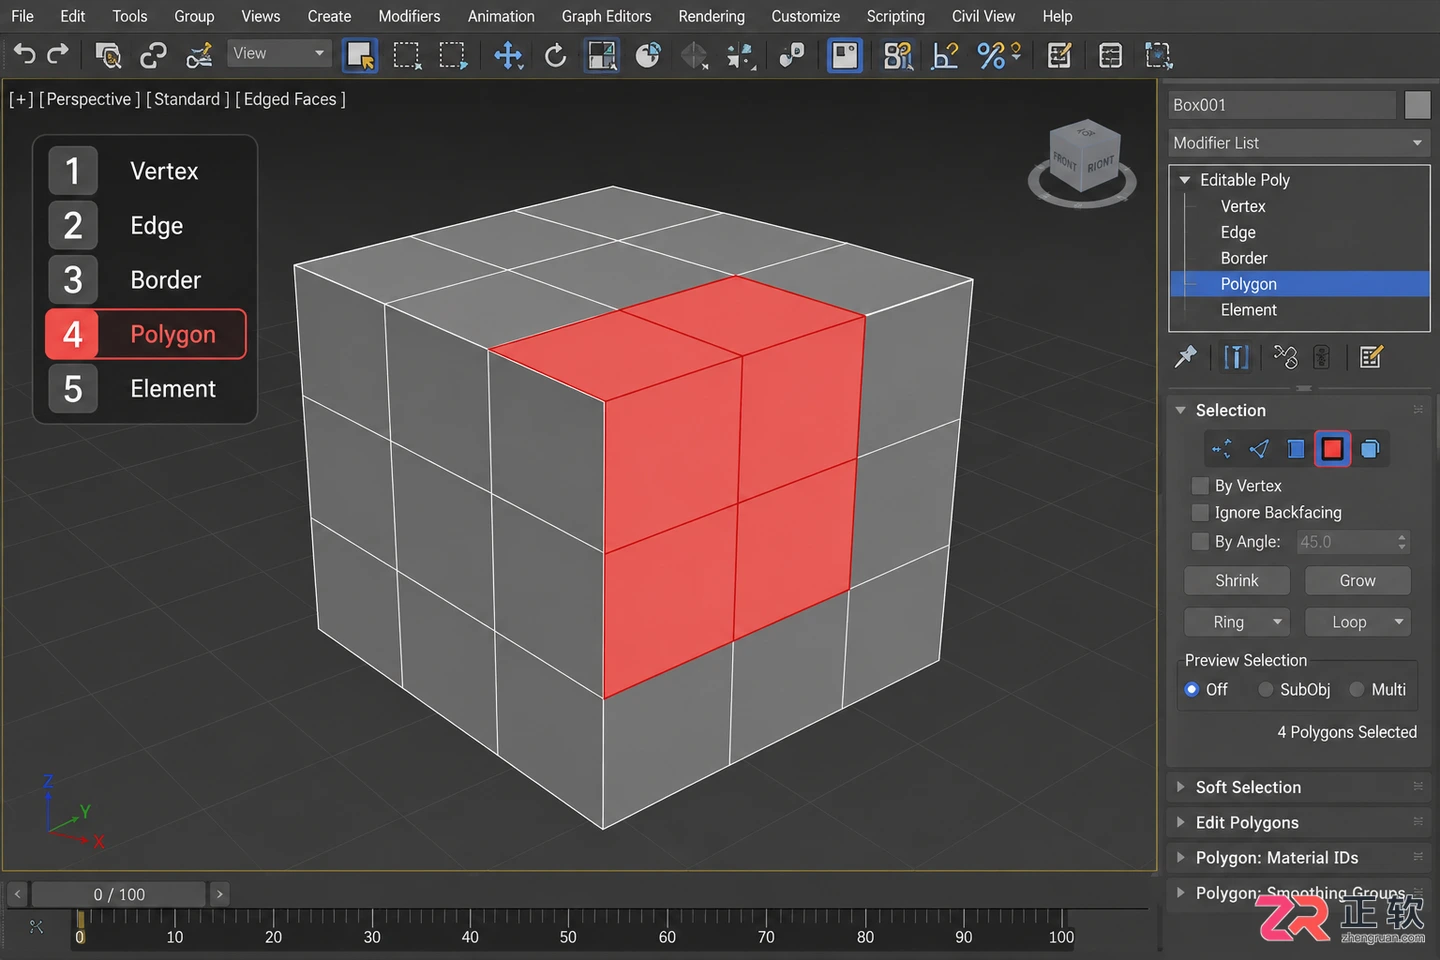Open the View reference coordinate dropdown
Image resolution: width=1440 pixels, height=960 pixels.
tap(278, 53)
